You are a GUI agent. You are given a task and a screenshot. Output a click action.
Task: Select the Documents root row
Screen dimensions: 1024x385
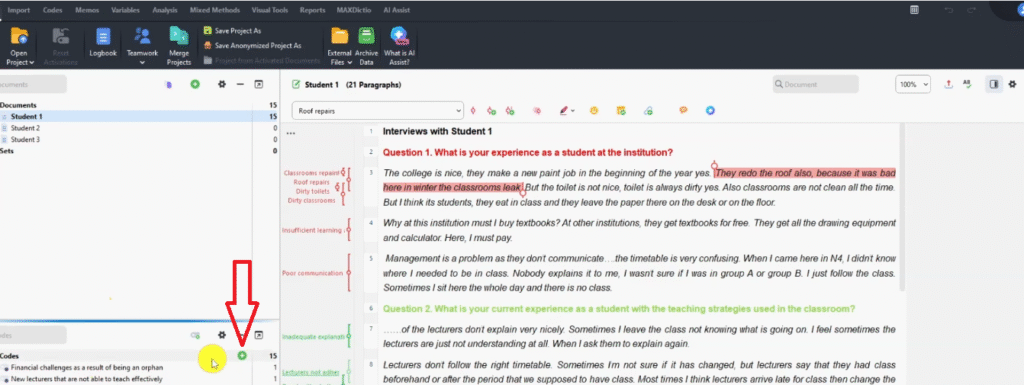(x=139, y=105)
